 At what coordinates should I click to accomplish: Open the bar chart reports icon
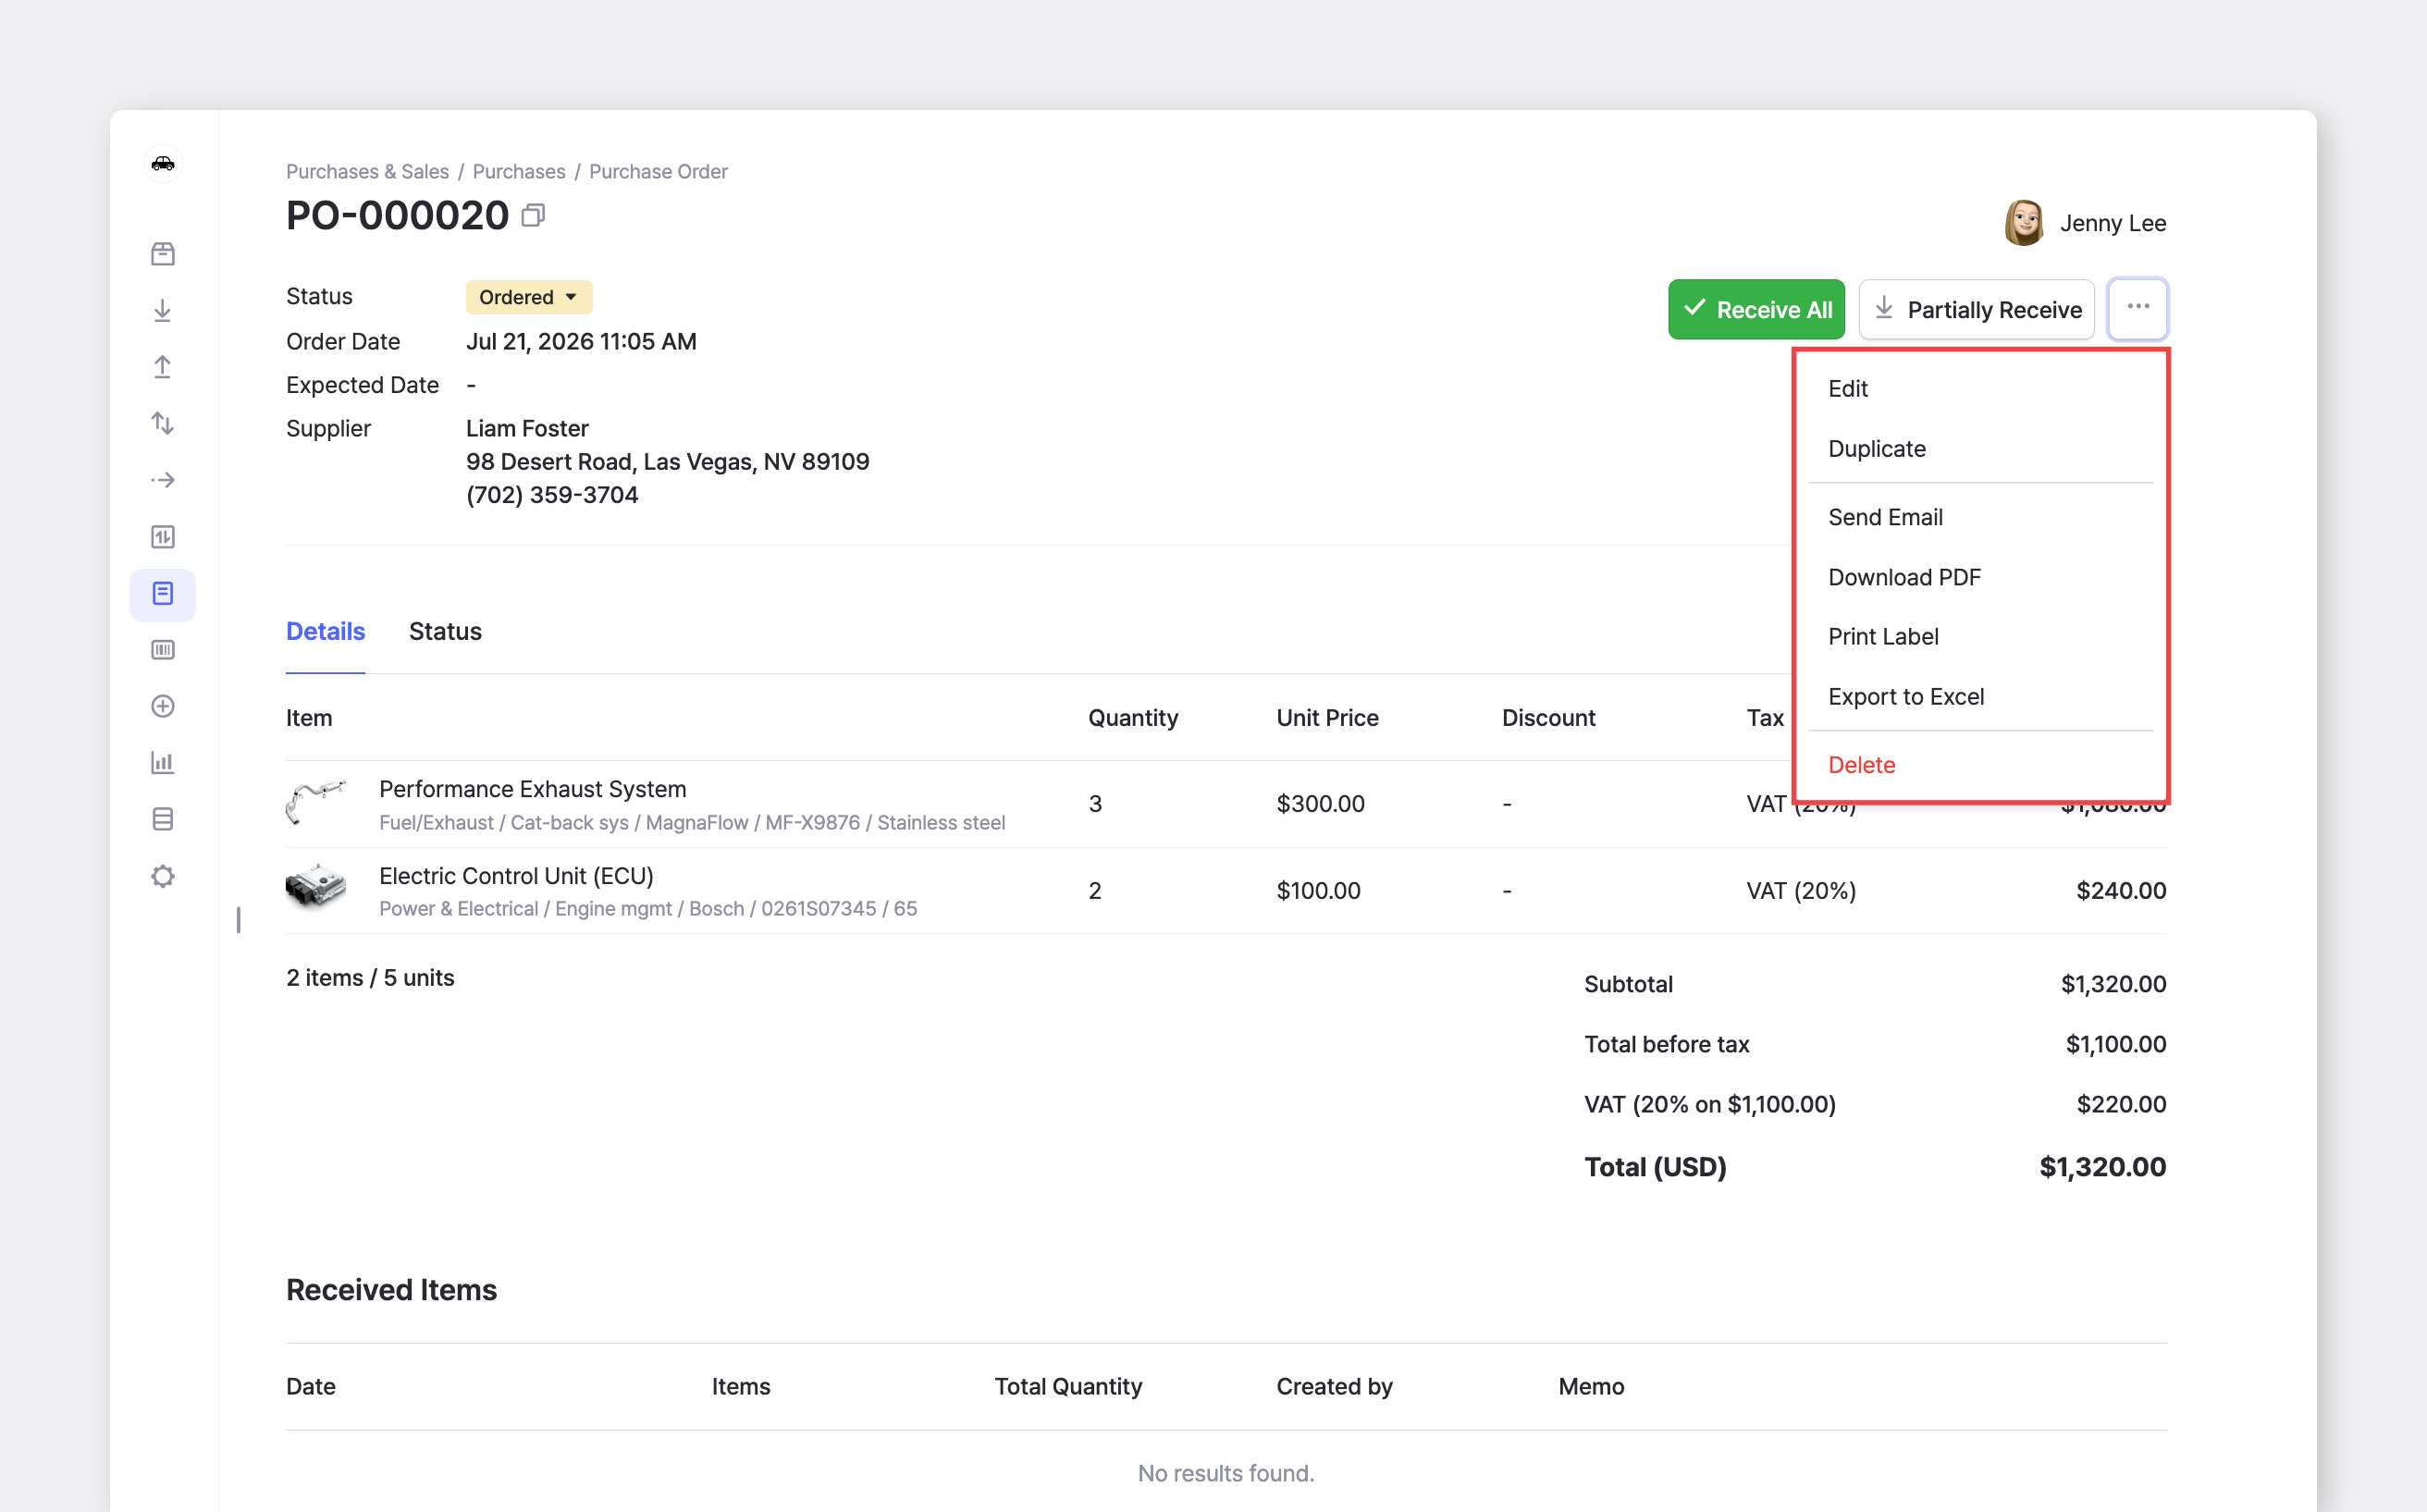(x=163, y=763)
